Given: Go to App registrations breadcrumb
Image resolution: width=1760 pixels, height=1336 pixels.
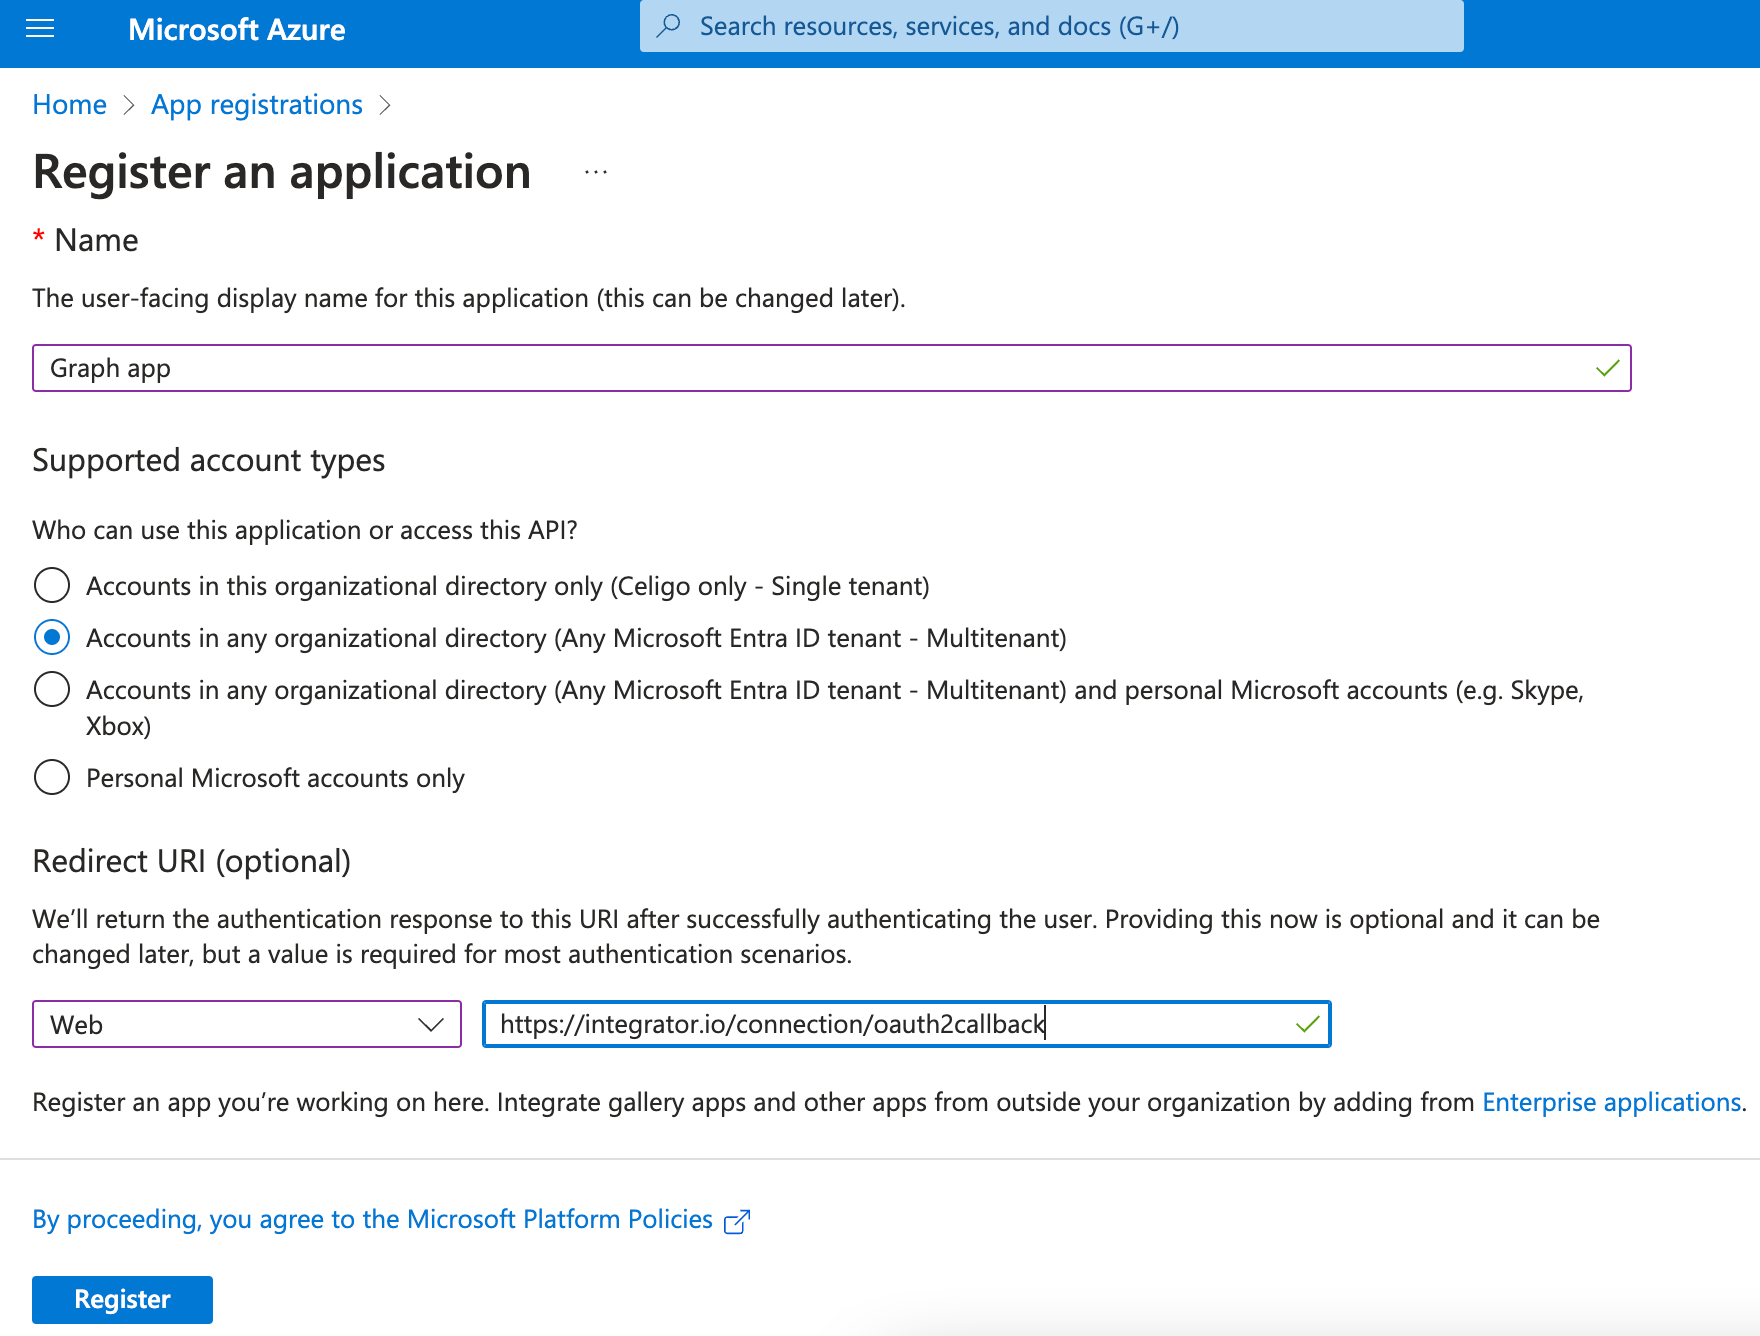Looking at the screenshot, I should point(257,105).
